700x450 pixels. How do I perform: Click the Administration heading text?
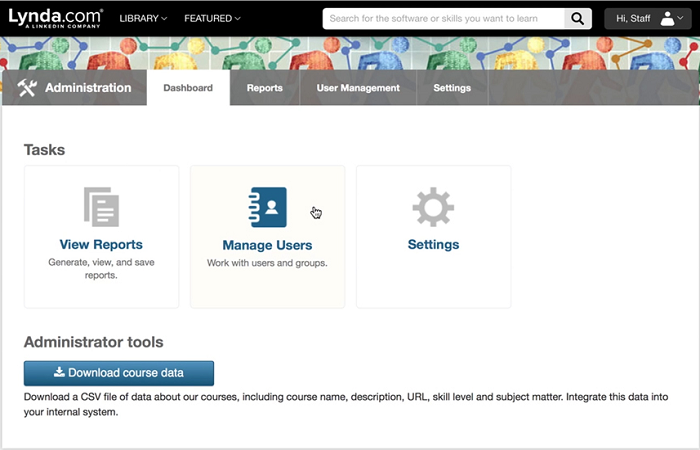tap(88, 88)
